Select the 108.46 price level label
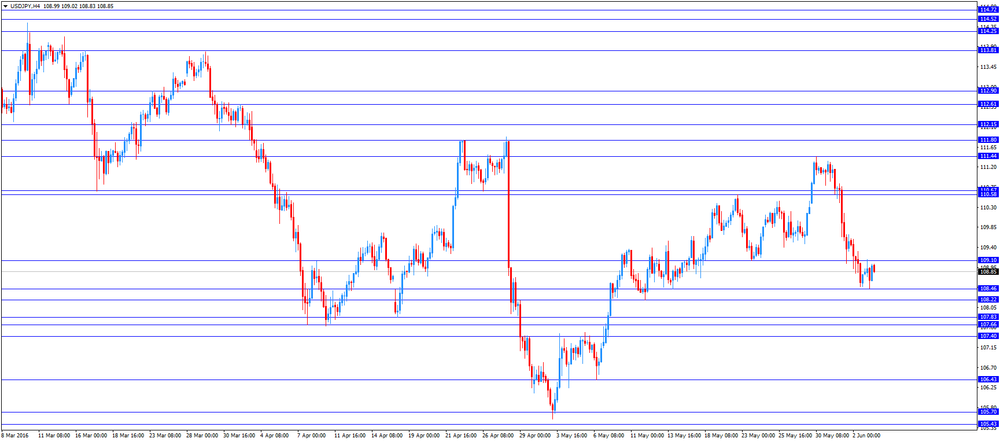Screen dimensions: 1000x442 989,289
